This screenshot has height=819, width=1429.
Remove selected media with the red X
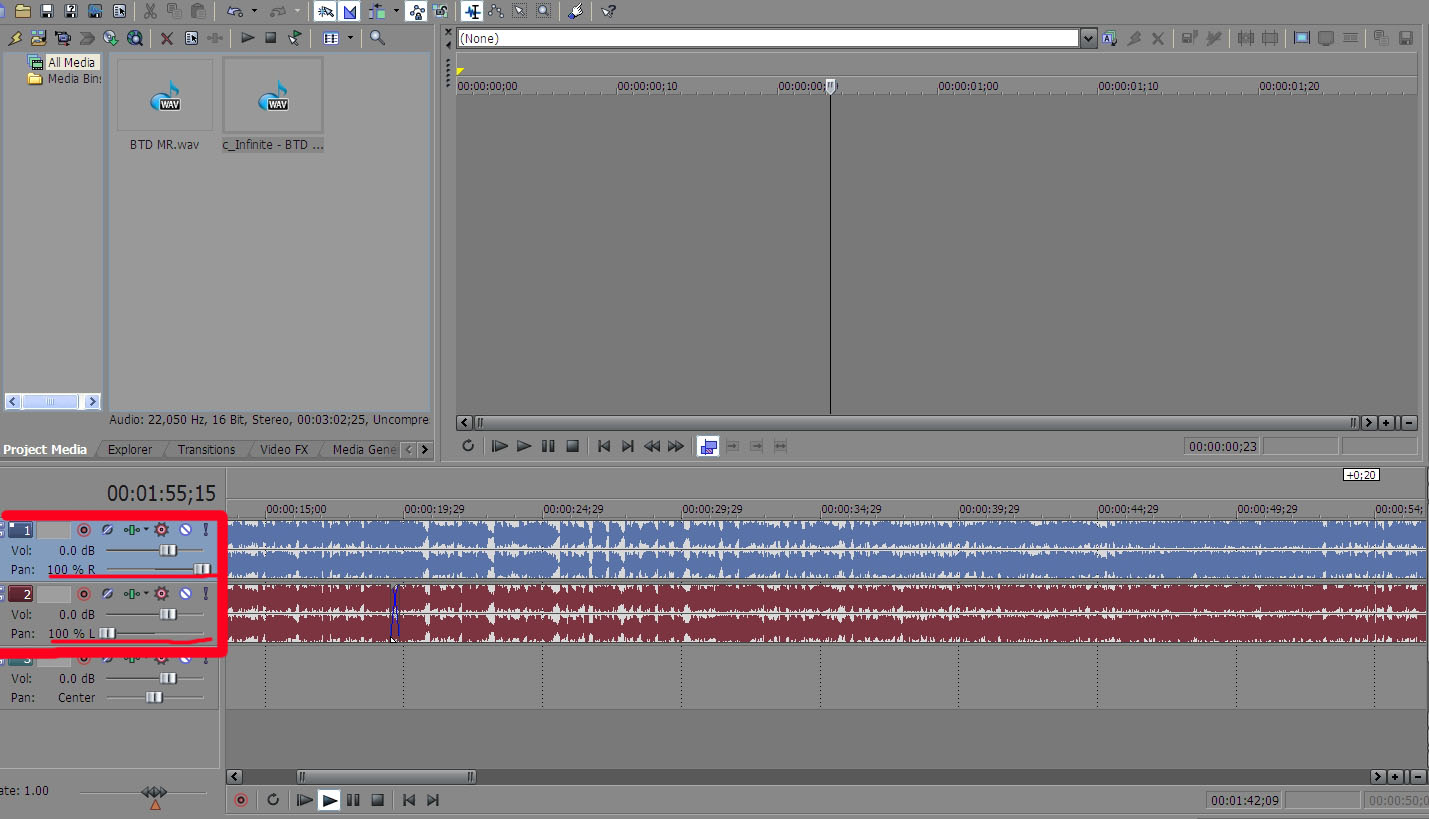click(167, 38)
